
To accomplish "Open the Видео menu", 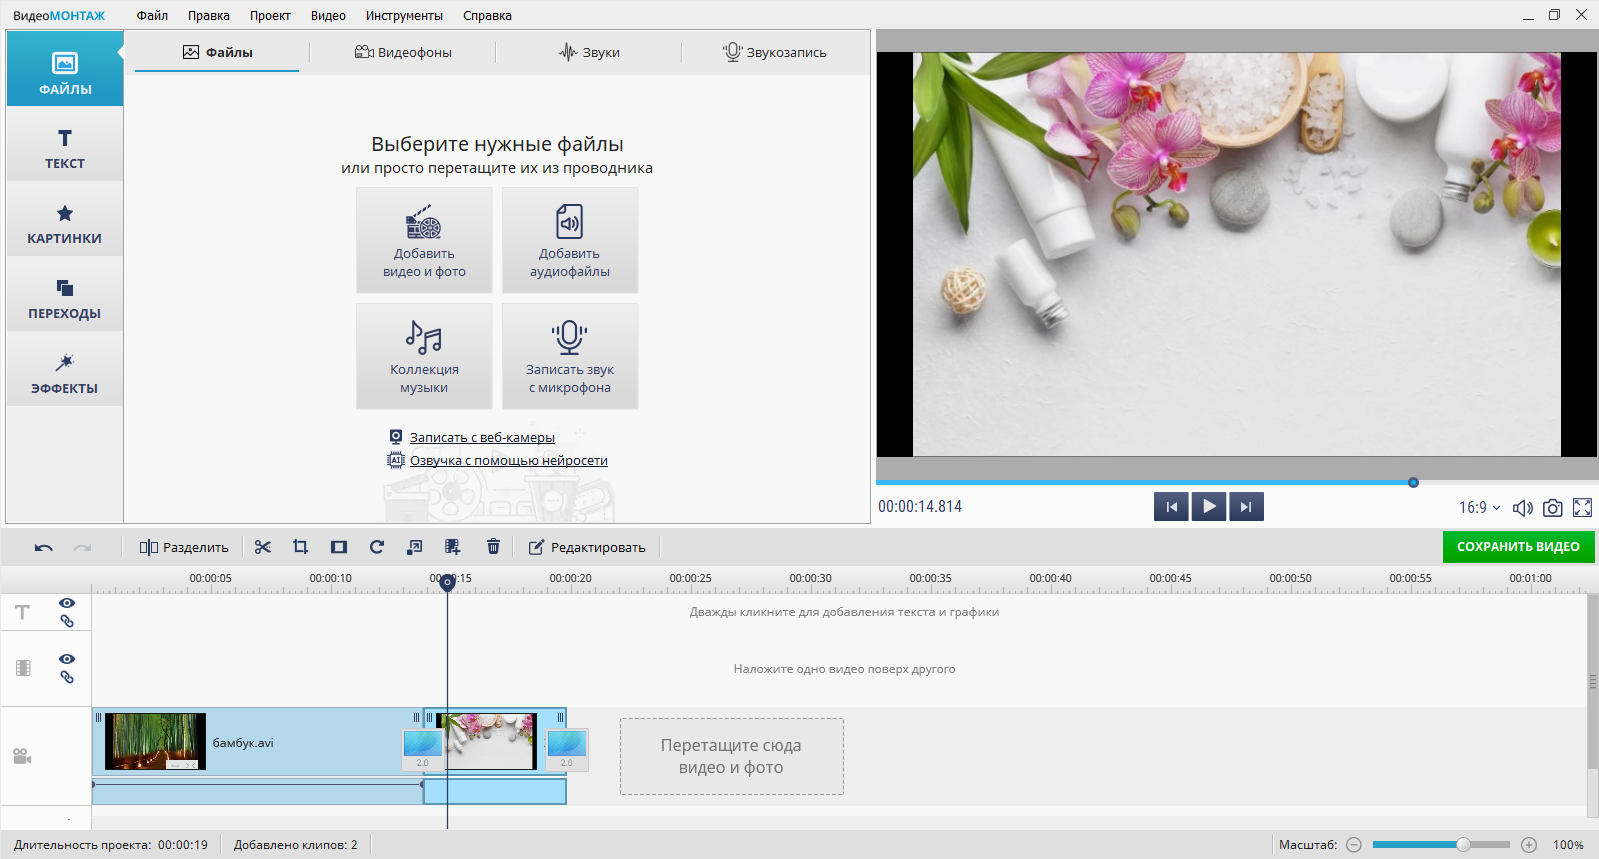I will point(328,15).
